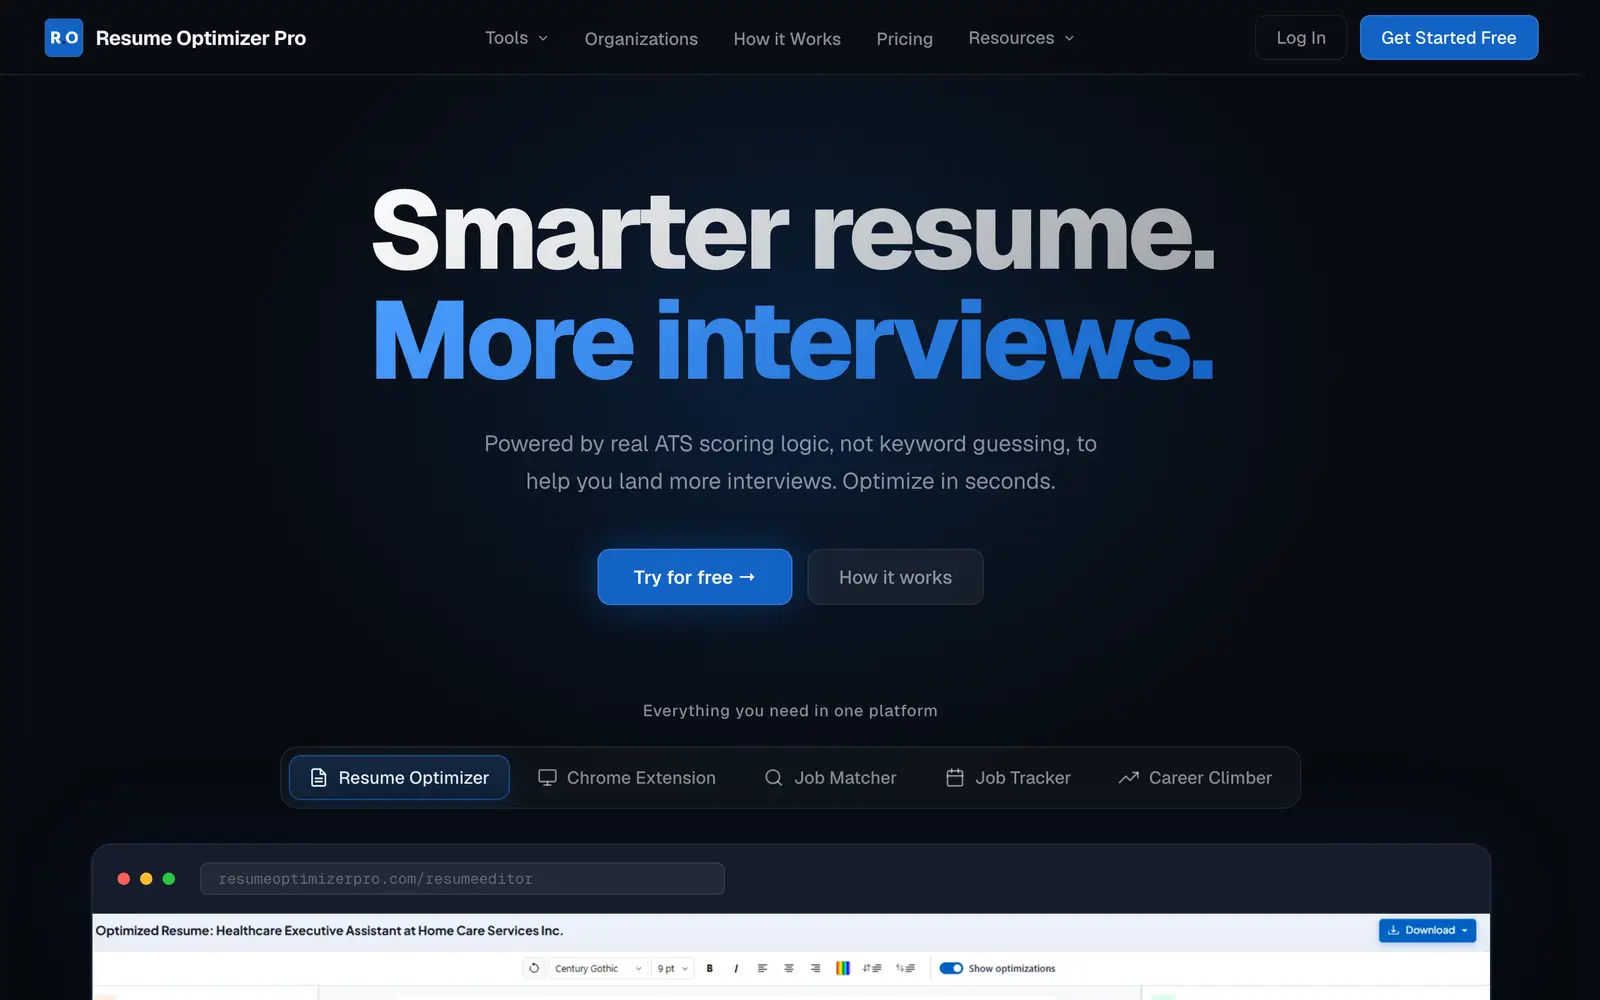Click the magnifier icon beside Job Matcher
The height and width of the screenshot is (1000, 1600).
tap(773, 778)
